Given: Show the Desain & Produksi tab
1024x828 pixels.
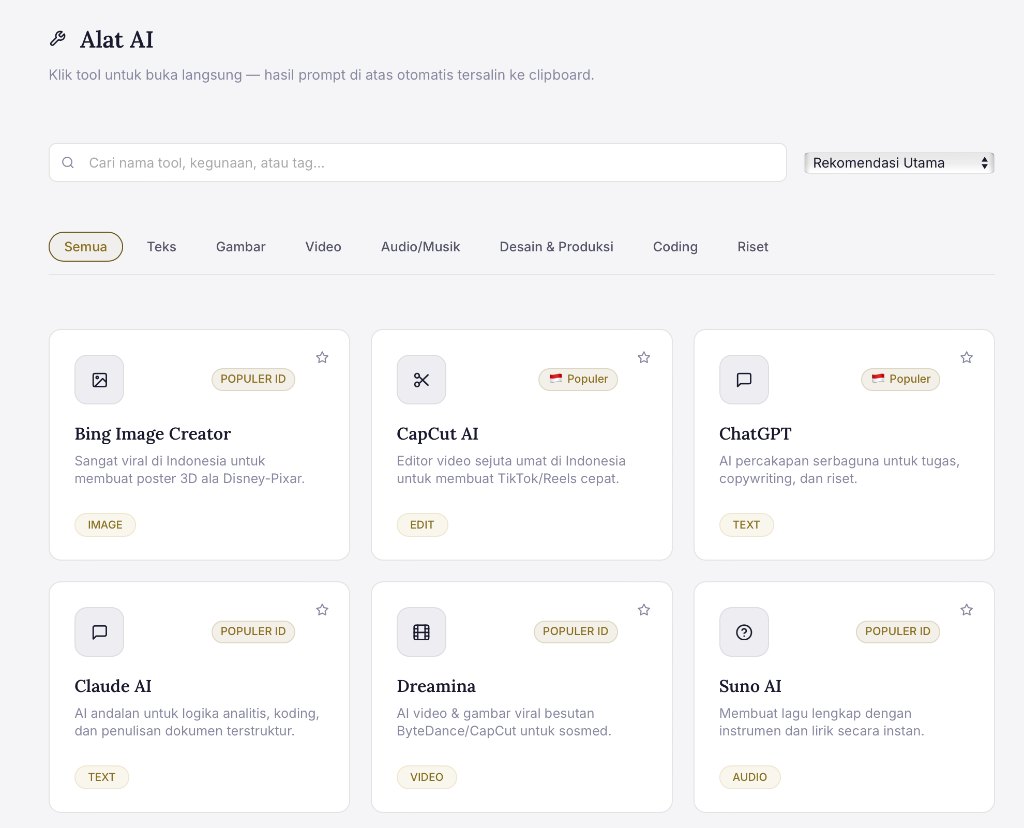Looking at the screenshot, I should [556, 247].
